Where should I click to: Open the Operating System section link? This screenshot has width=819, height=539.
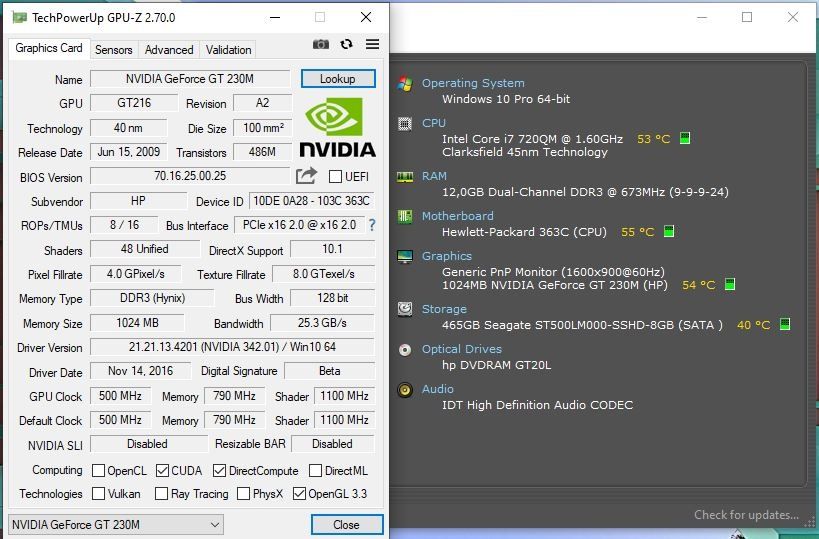(473, 83)
